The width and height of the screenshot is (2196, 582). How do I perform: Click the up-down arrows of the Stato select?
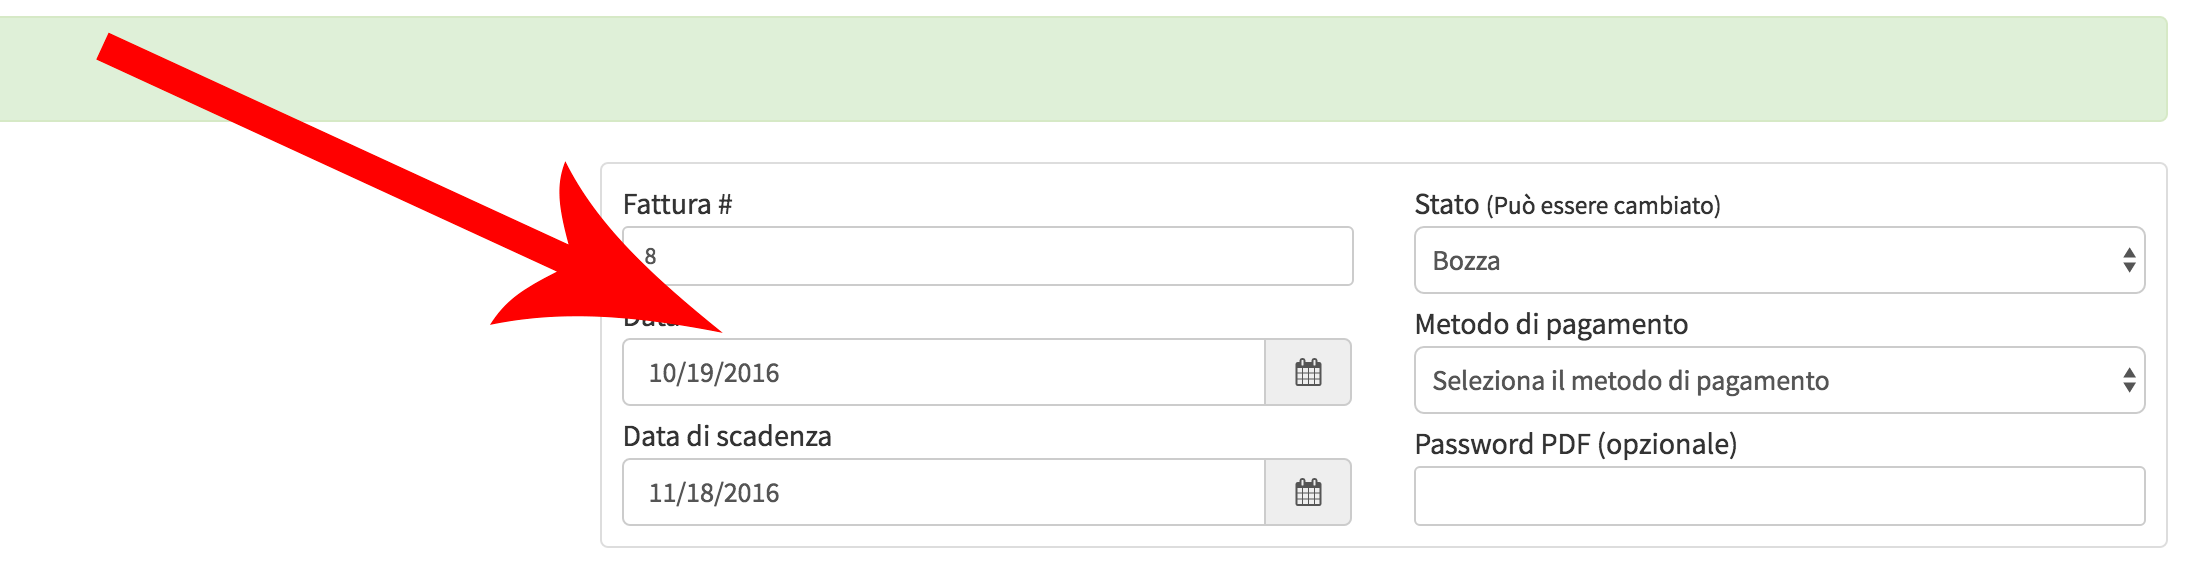(x=2129, y=260)
